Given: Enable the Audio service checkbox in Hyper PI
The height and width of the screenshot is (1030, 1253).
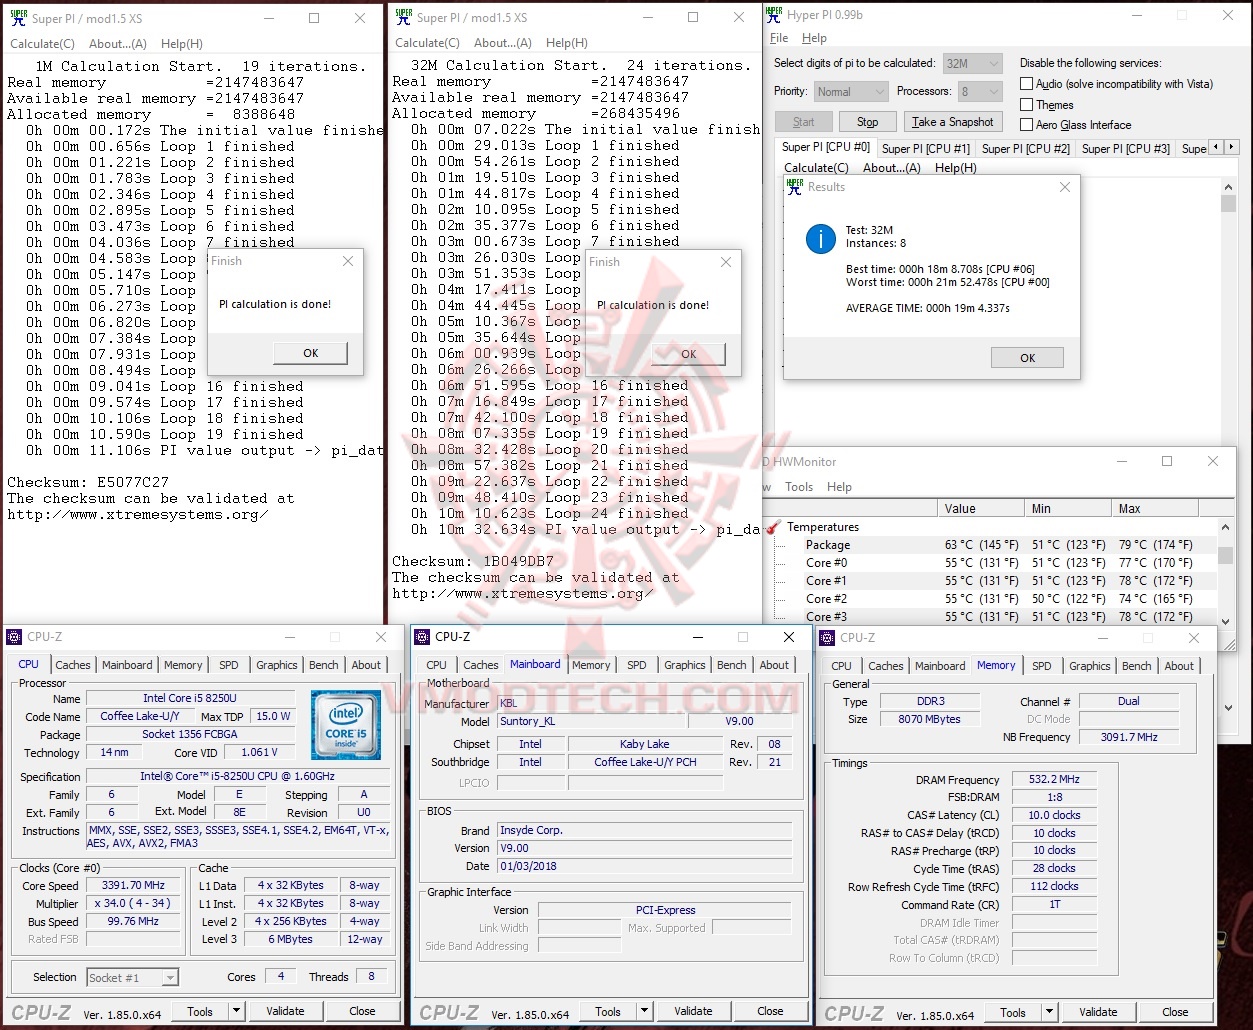Looking at the screenshot, I should (x=1026, y=84).
